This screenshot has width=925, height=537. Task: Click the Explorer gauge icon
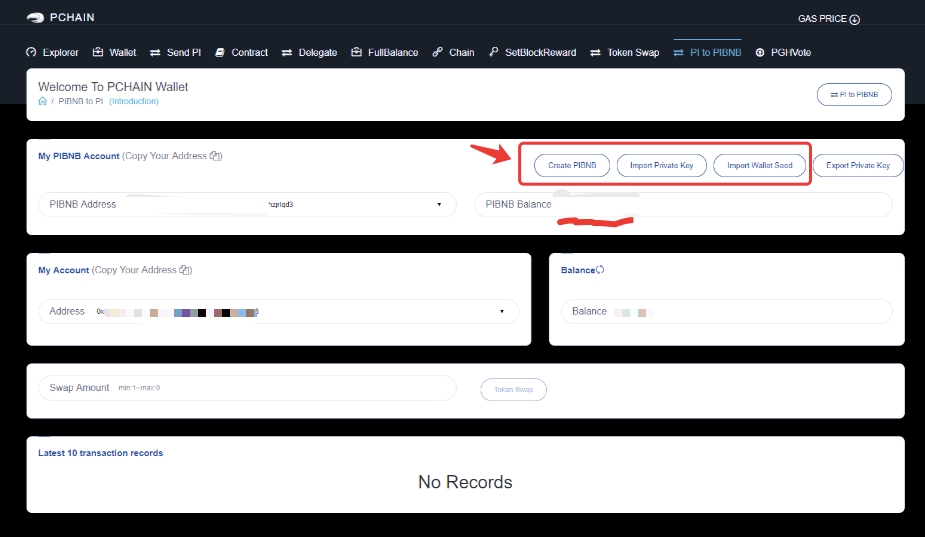pos(31,52)
